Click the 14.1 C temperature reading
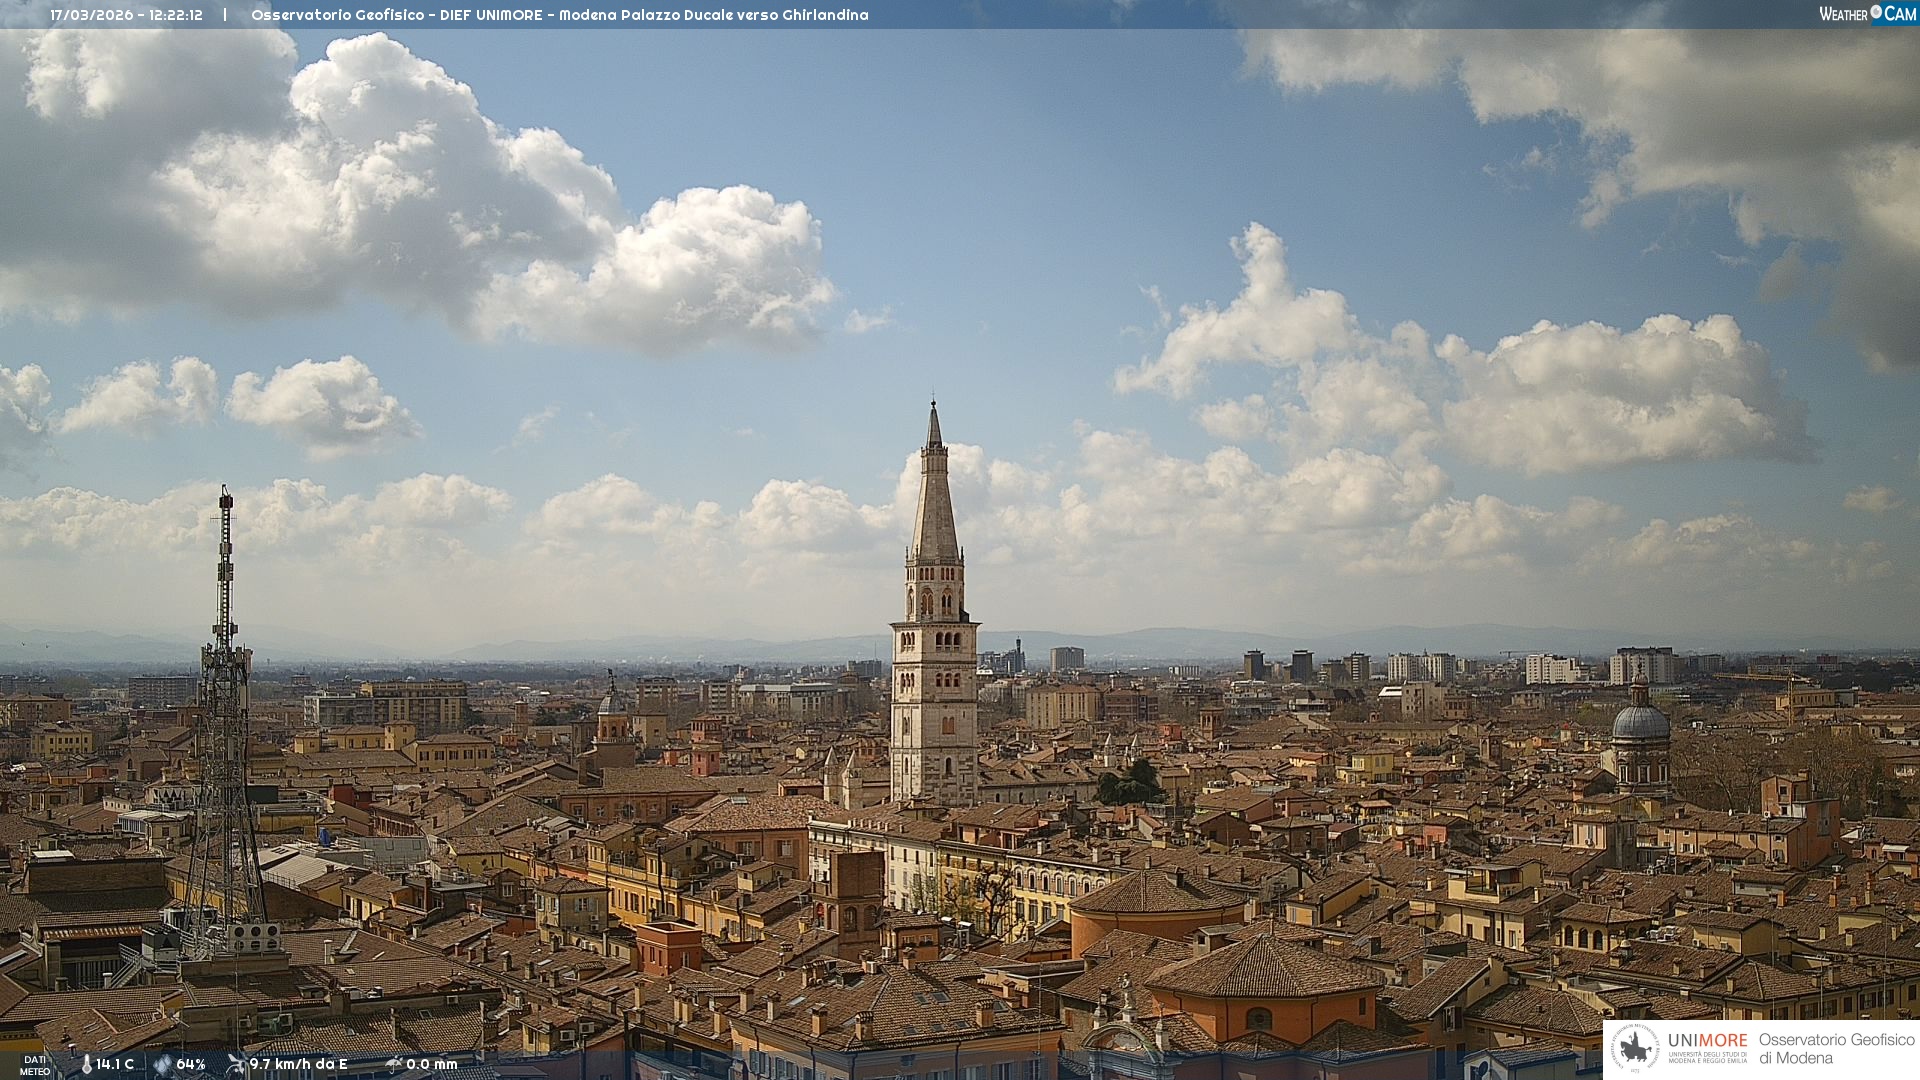 (115, 1064)
